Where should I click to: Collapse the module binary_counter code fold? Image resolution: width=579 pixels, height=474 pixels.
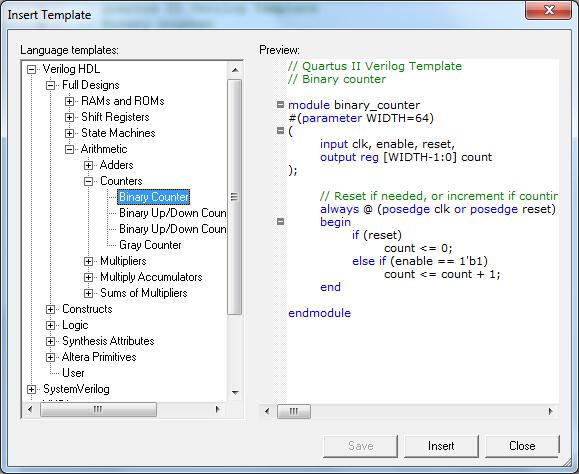pos(281,105)
